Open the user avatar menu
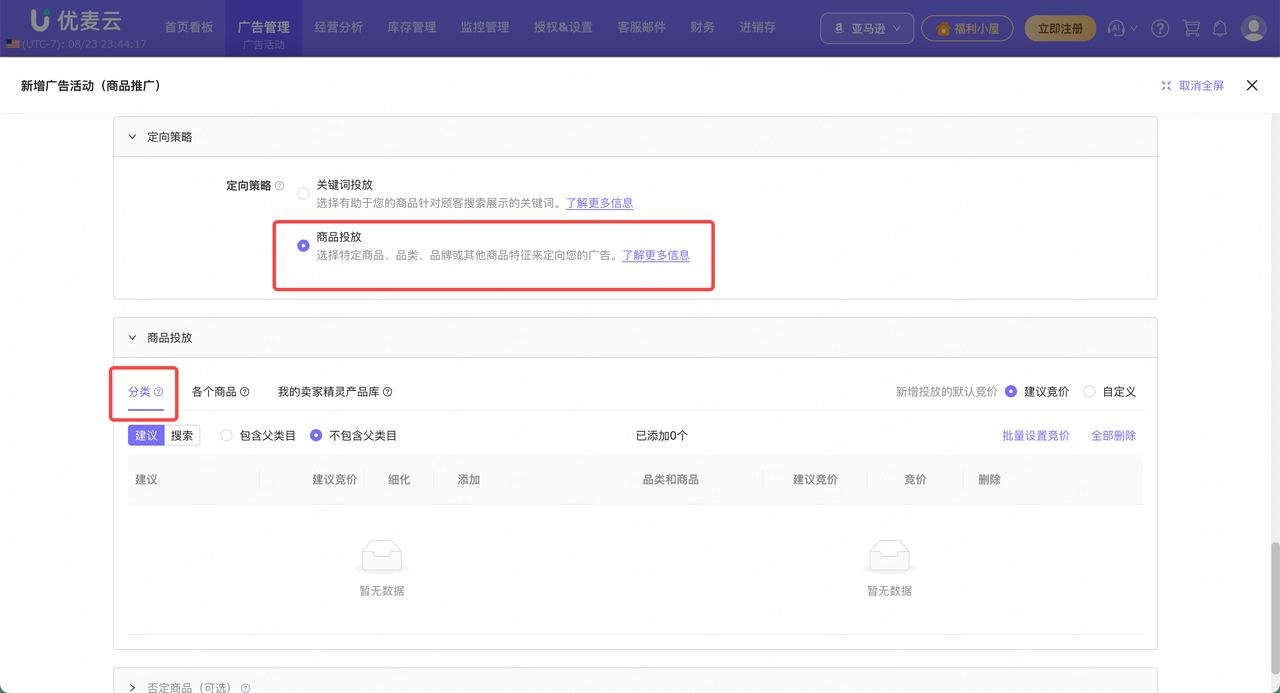 click(1253, 28)
